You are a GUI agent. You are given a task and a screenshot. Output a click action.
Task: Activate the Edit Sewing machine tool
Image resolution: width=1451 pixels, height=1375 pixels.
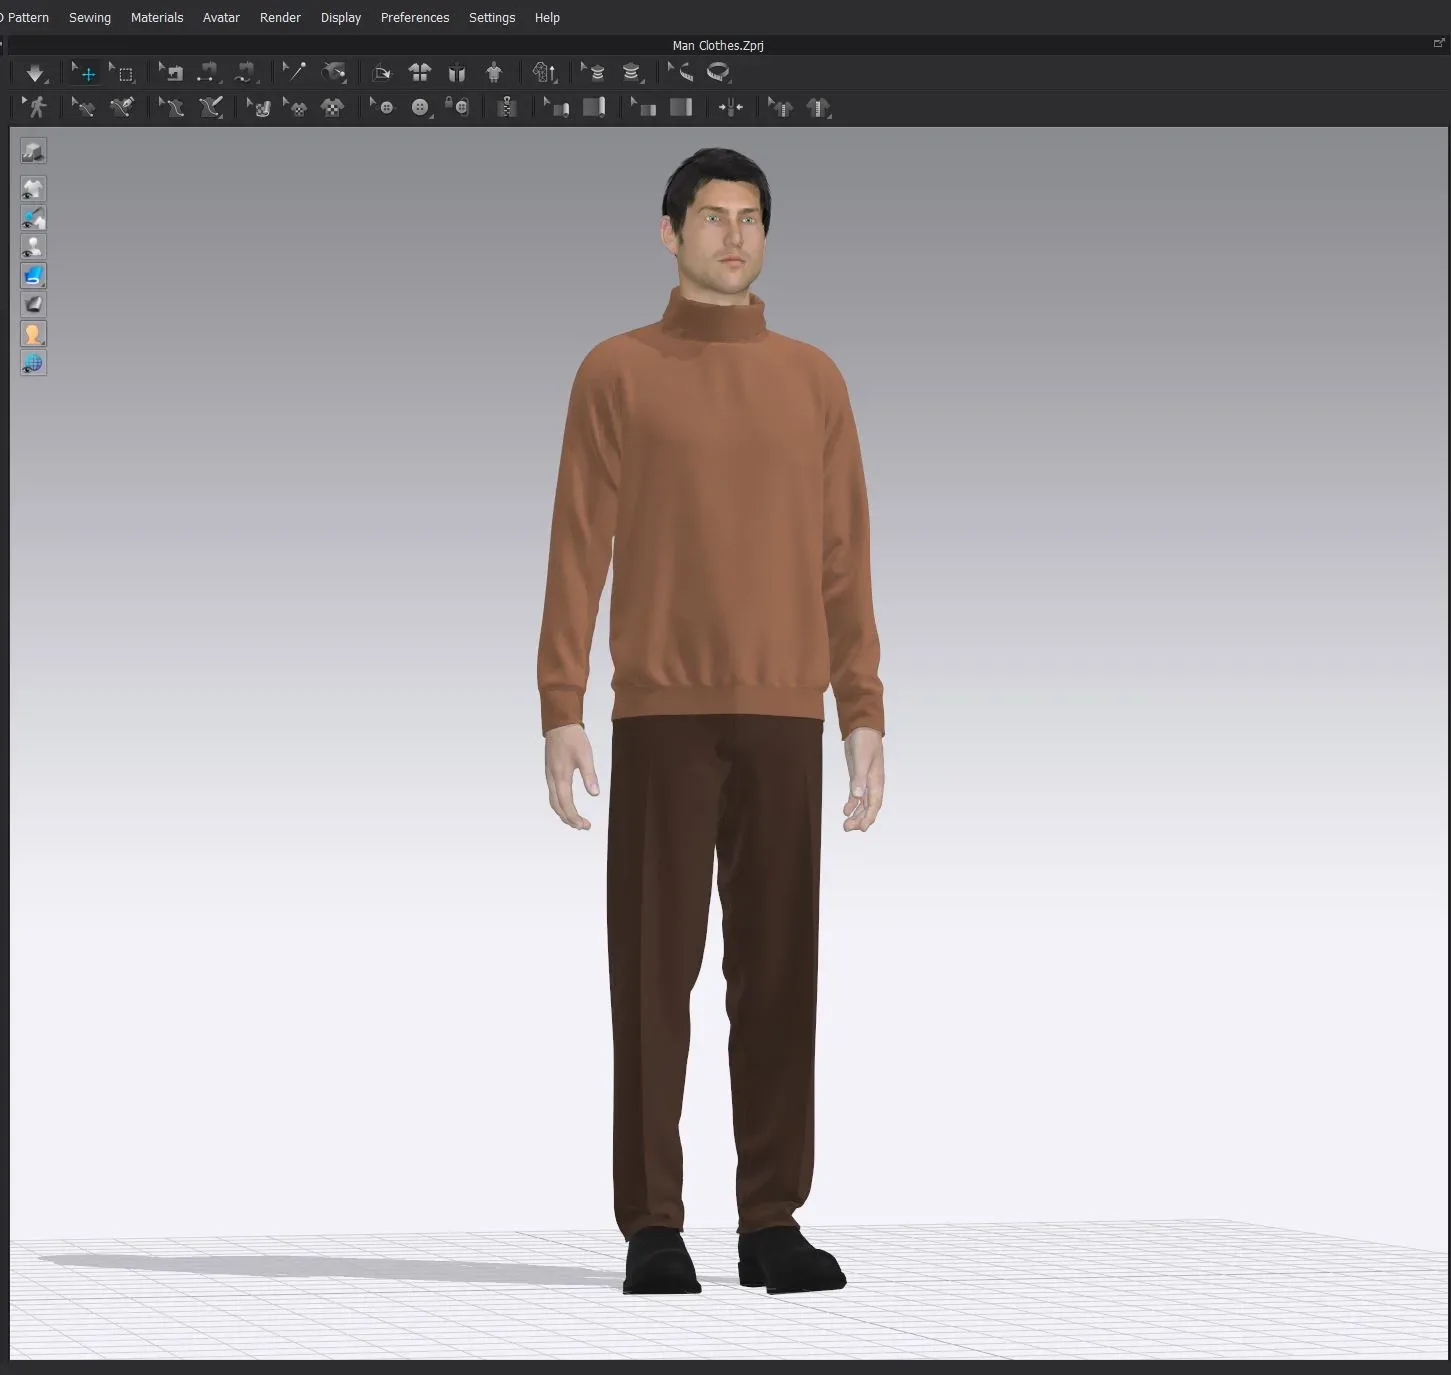click(x=171, y=73)
